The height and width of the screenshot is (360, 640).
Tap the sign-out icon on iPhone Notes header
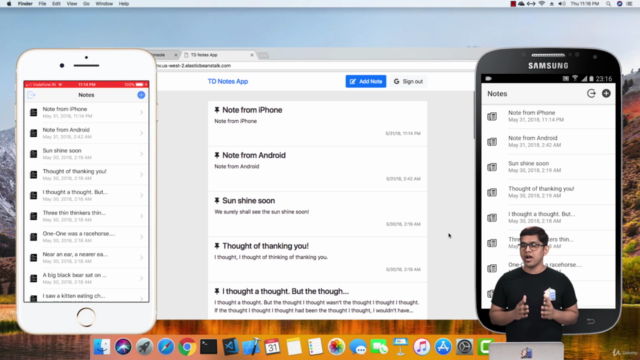[31, 95]
